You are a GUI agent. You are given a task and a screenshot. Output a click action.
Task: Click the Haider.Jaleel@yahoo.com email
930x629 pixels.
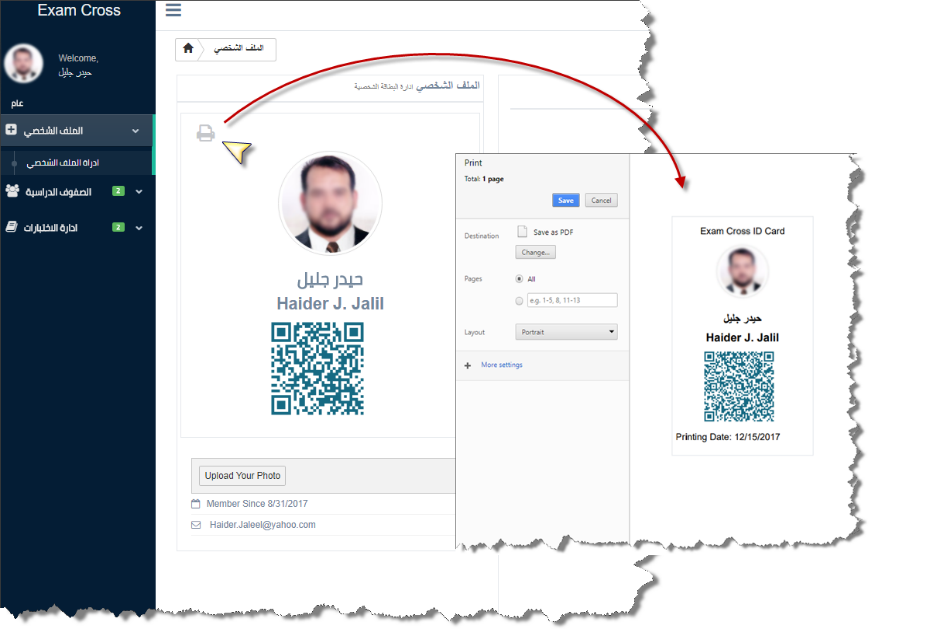point(262,525)
